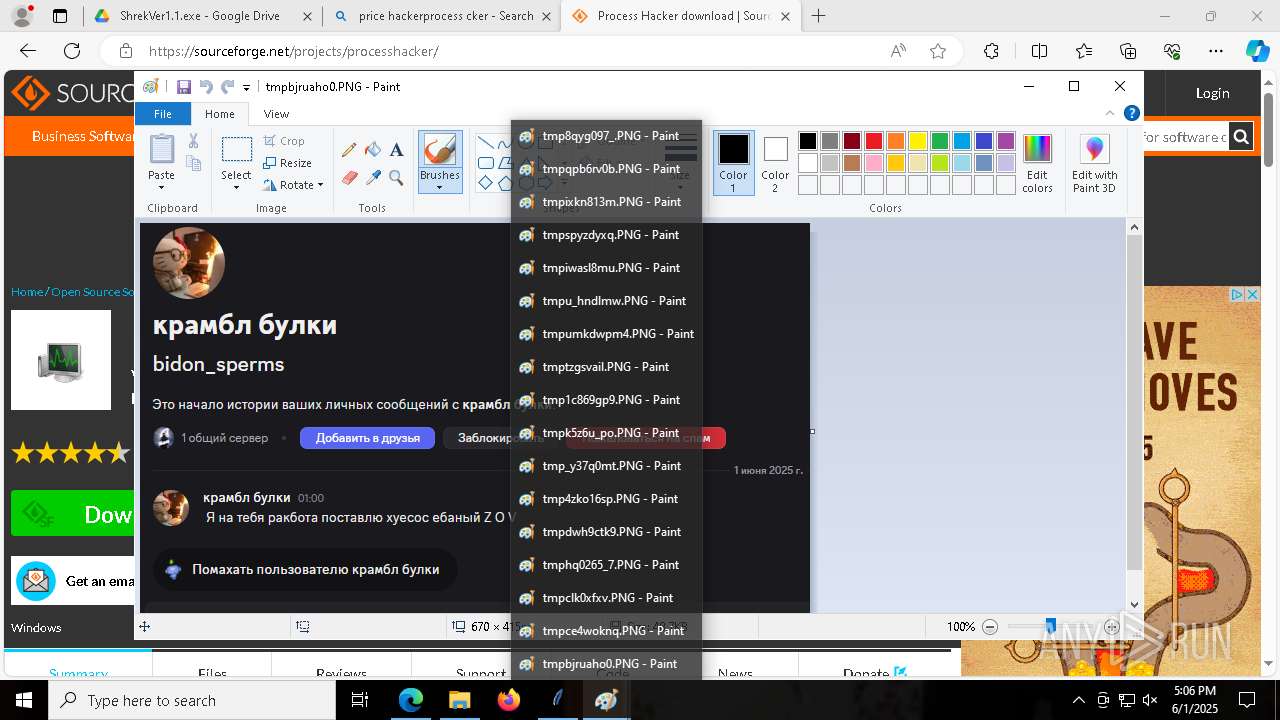Open Paste dropdown arrow
This screenshot has width=1280, height=720.
pos(161,188)
